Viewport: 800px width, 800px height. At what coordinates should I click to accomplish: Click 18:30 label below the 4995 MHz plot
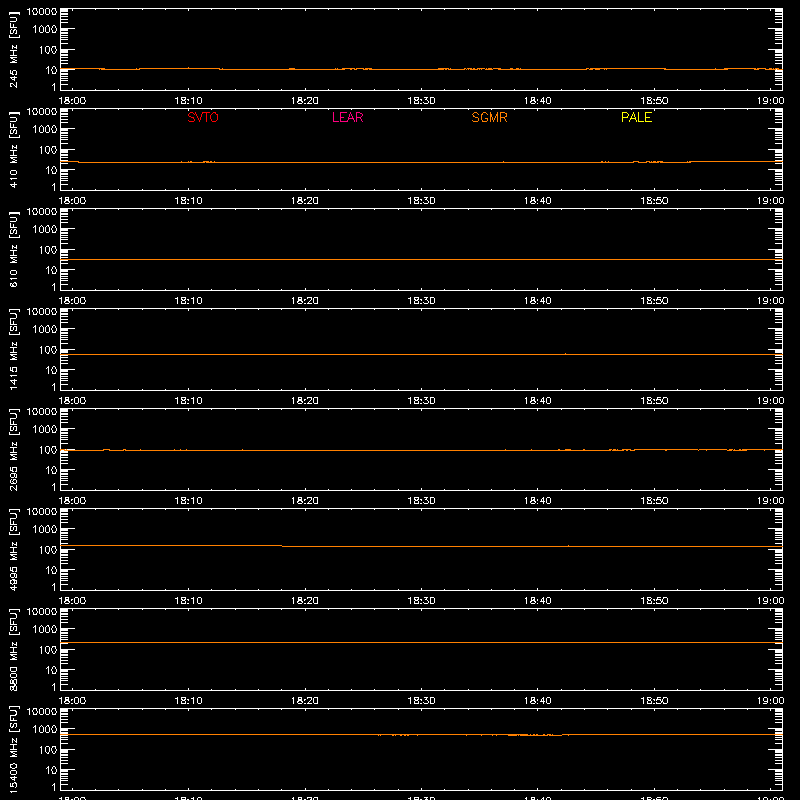pos(421,601)
